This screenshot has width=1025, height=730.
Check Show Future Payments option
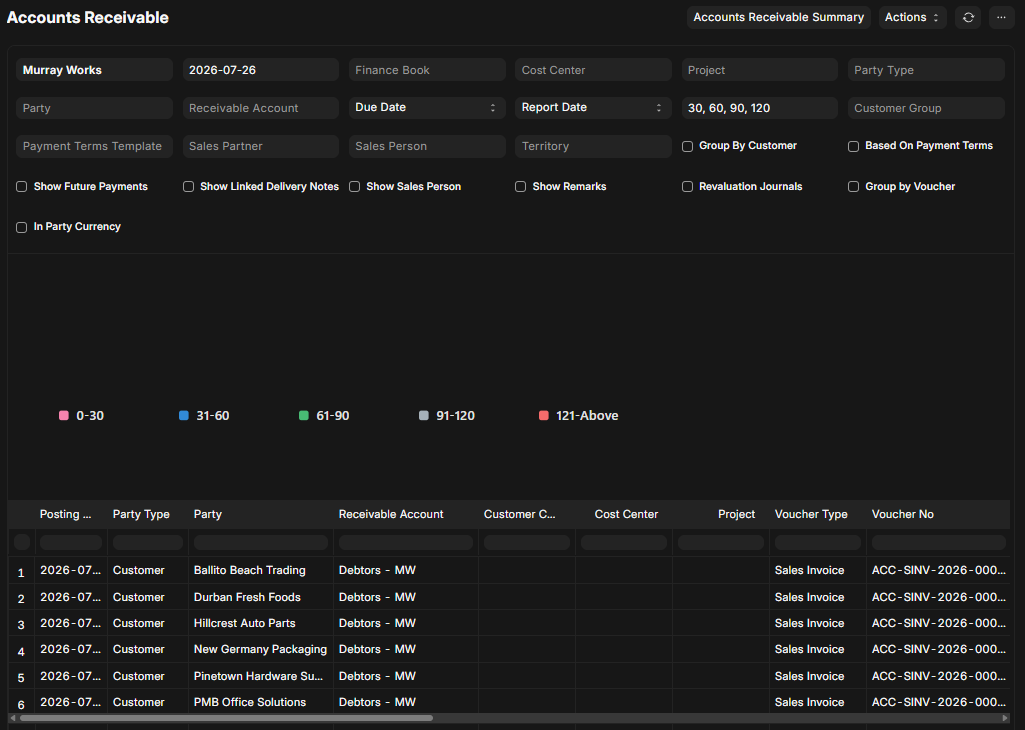pyautogui.click(x=22, y=187)
